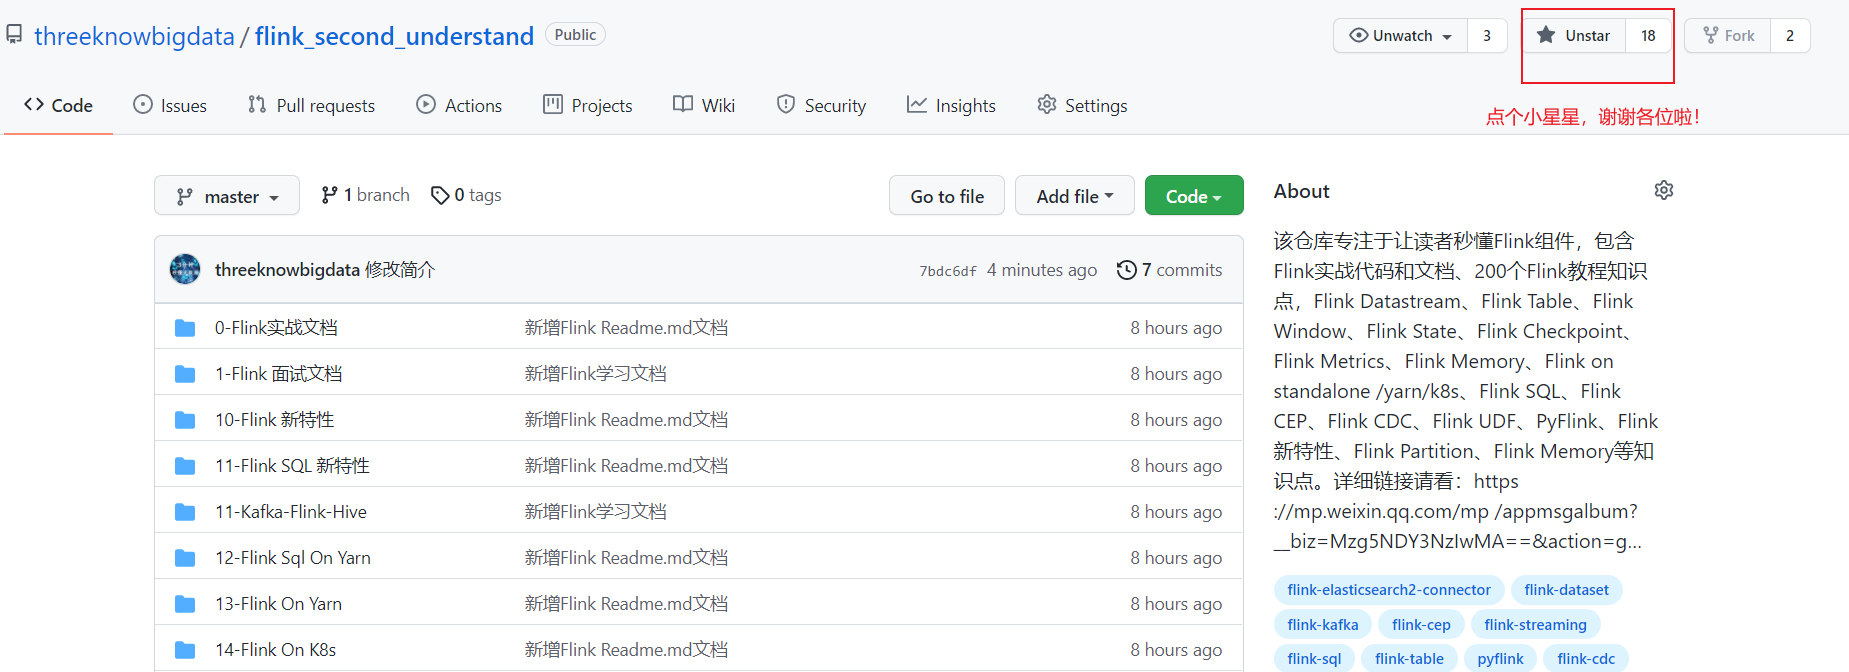The image size is (1849, 672).
Task: Click Go to file button
Action: tap(947, 196)
